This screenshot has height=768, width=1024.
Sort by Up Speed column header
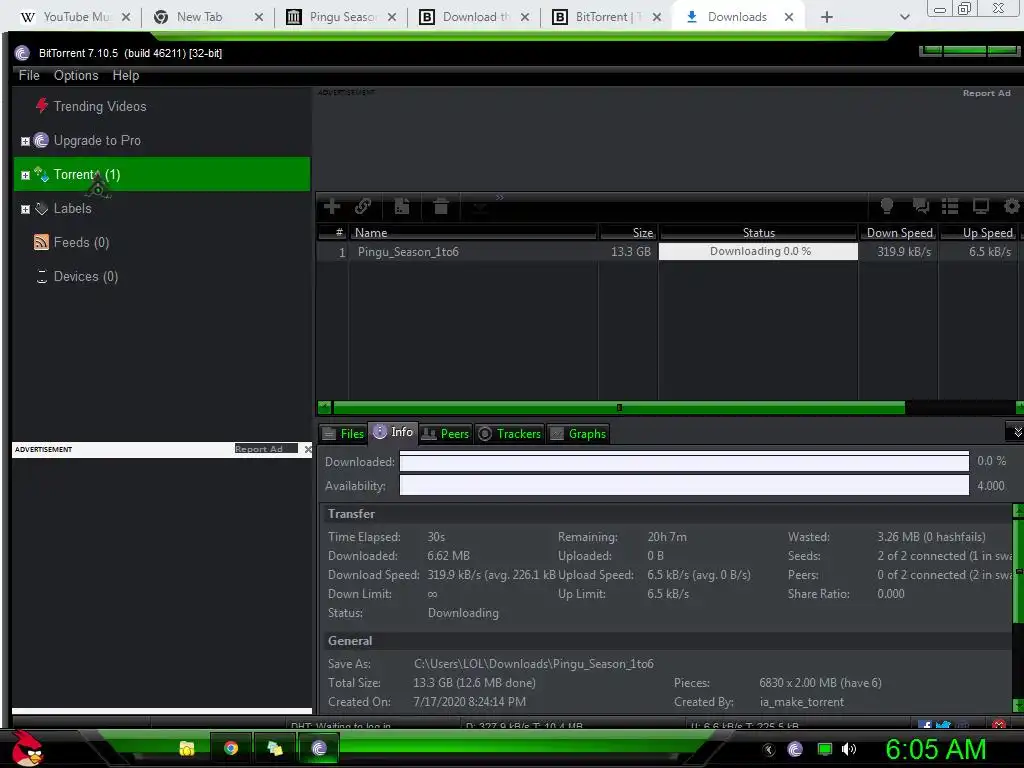980,232
